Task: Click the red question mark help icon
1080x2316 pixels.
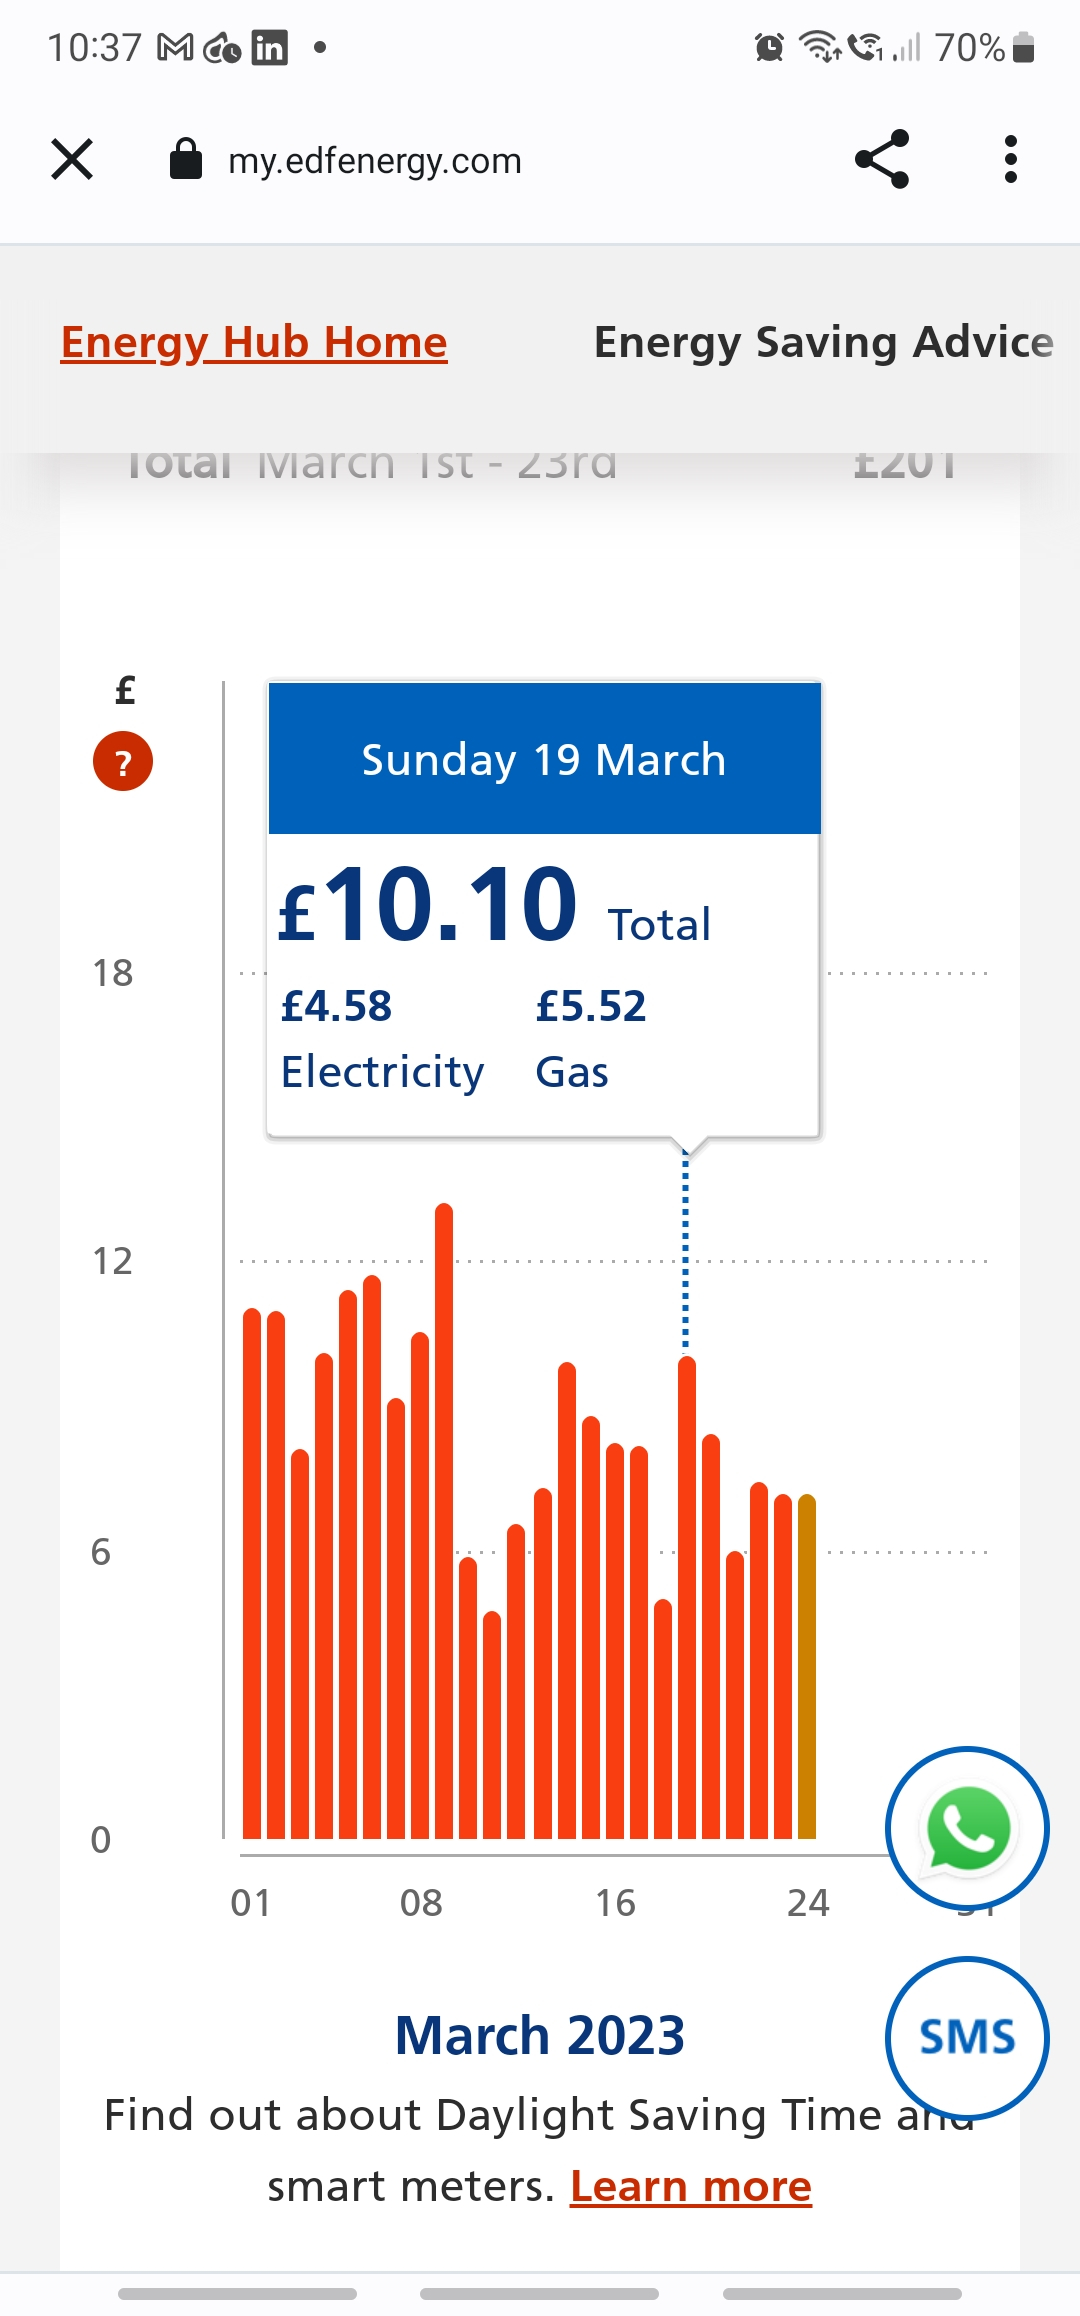Action: point(123,762)
